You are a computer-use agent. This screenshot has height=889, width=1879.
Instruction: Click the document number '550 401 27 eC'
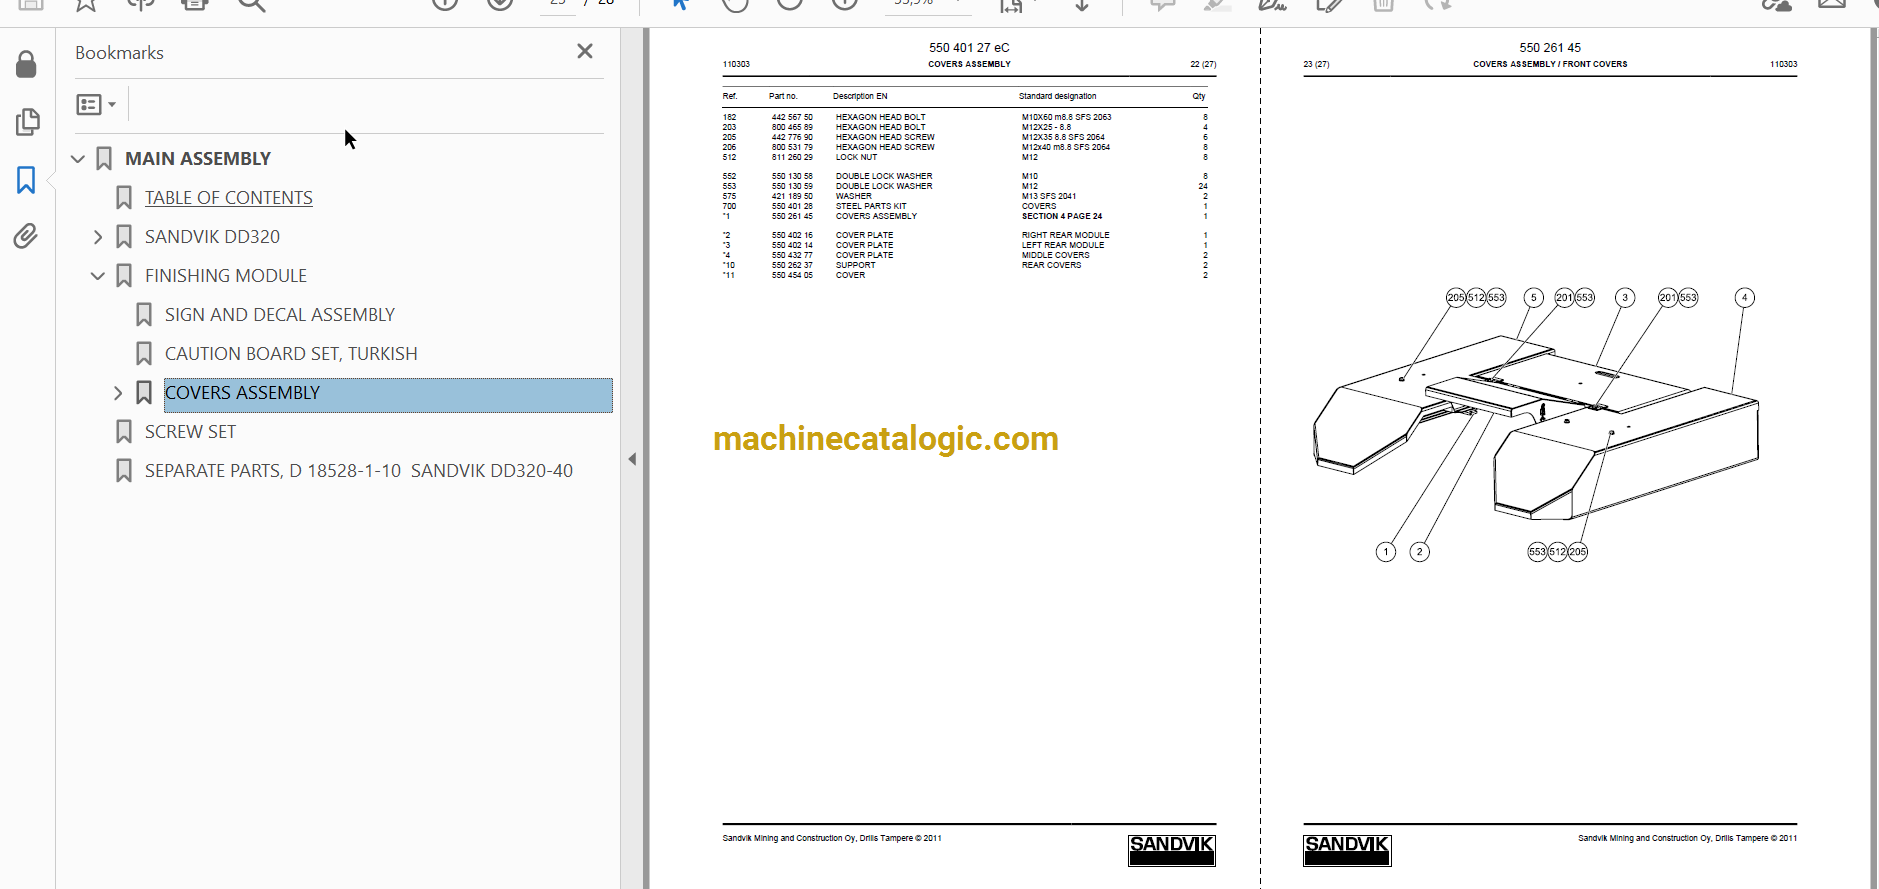pyautogui.click(x=969, y=48)
